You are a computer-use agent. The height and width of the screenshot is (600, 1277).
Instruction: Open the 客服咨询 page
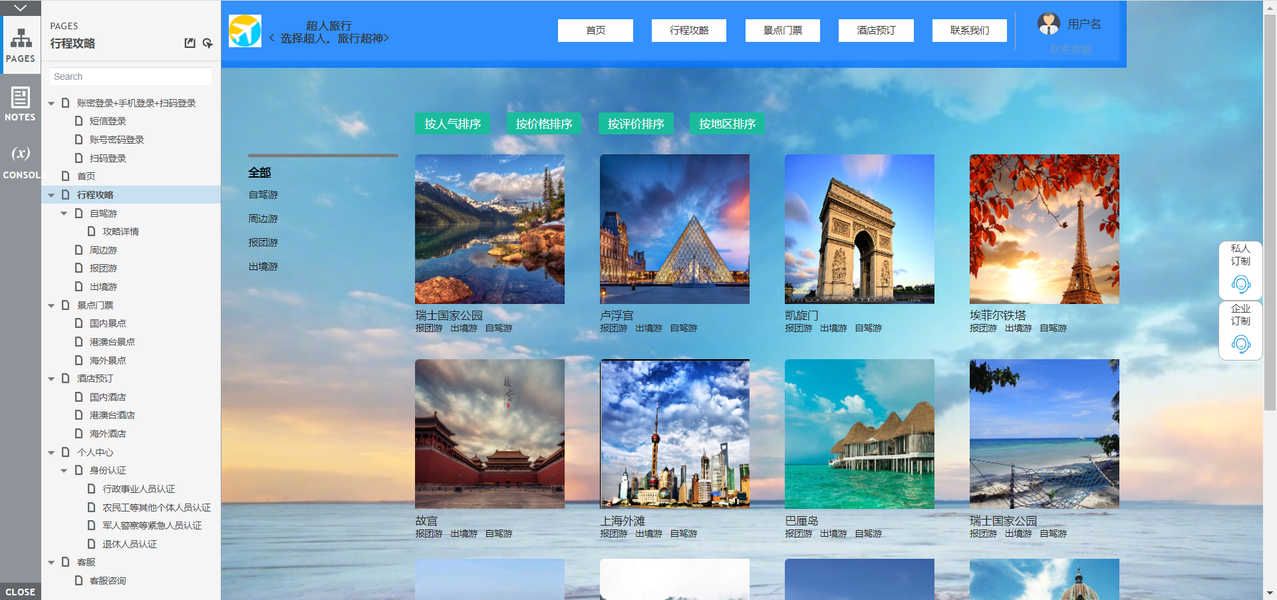107,581
